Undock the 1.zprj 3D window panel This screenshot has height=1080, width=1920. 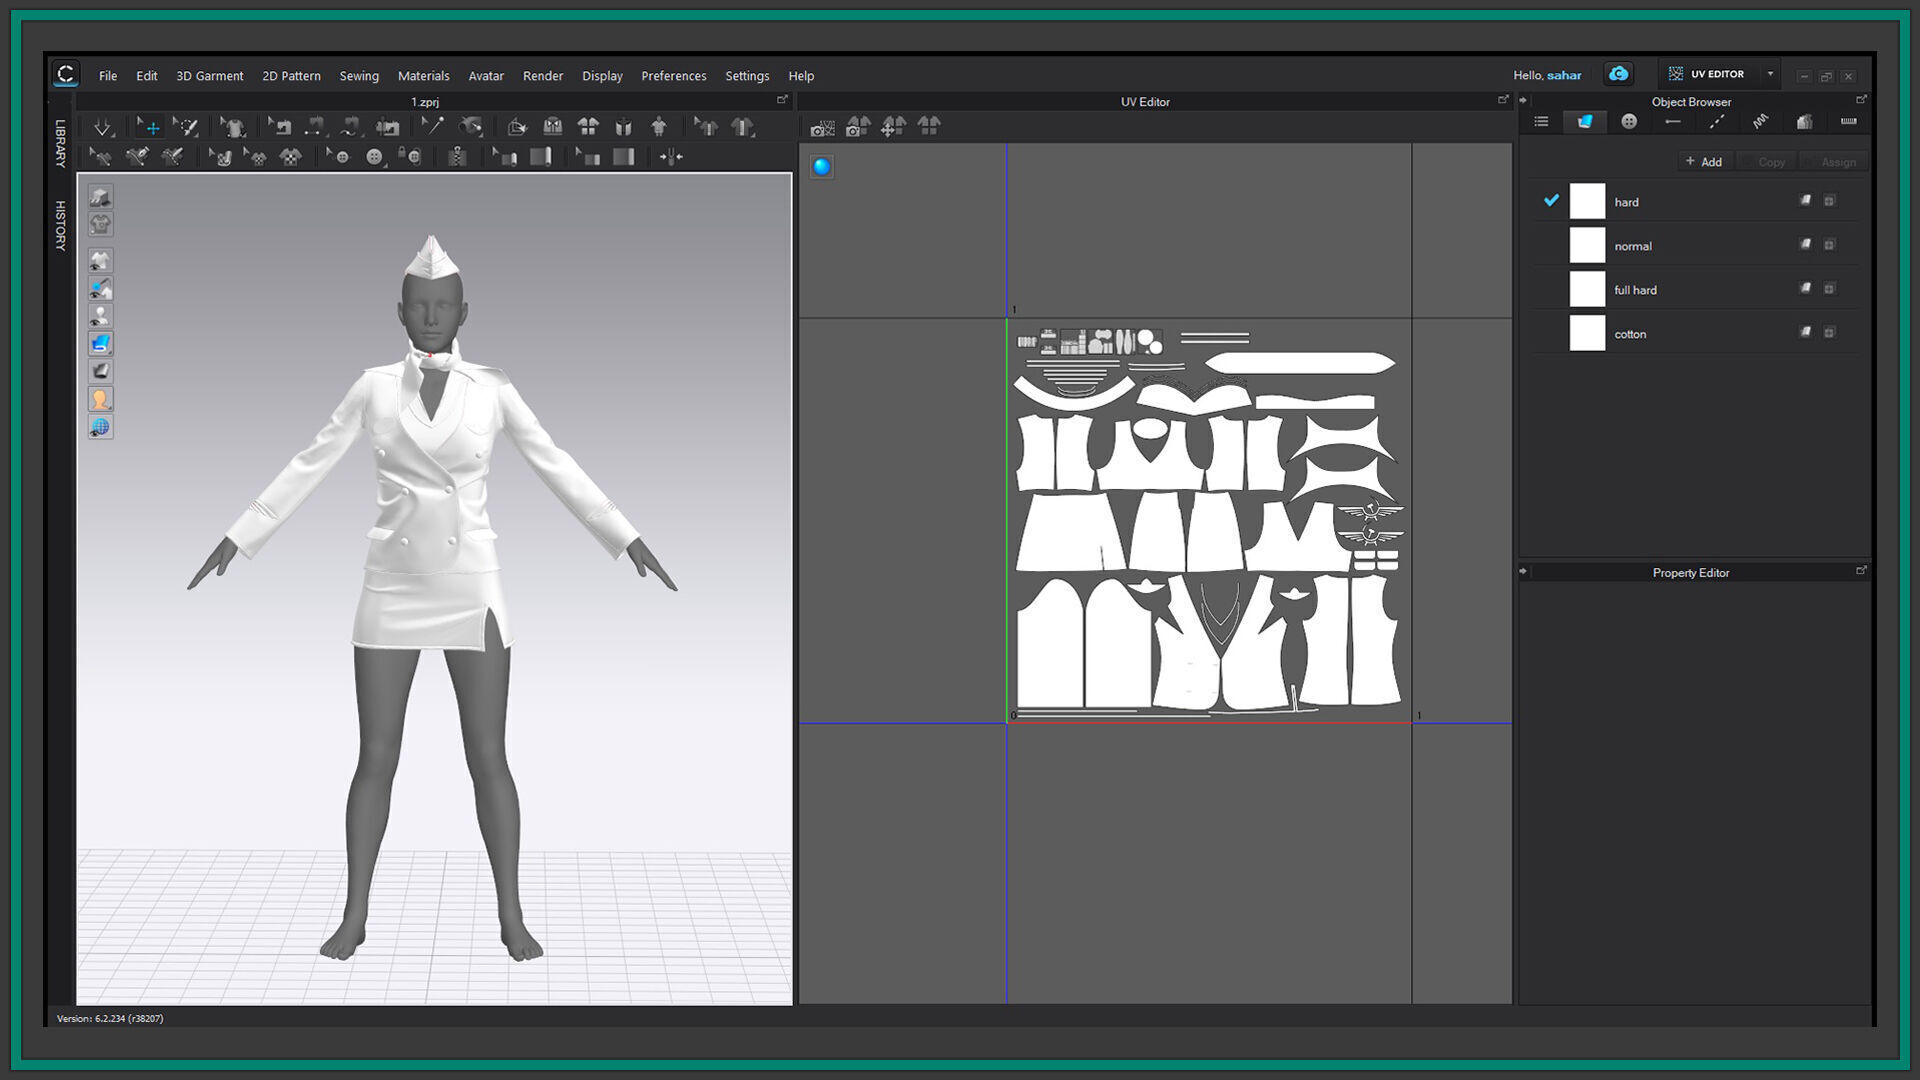[x=782, y=100]
